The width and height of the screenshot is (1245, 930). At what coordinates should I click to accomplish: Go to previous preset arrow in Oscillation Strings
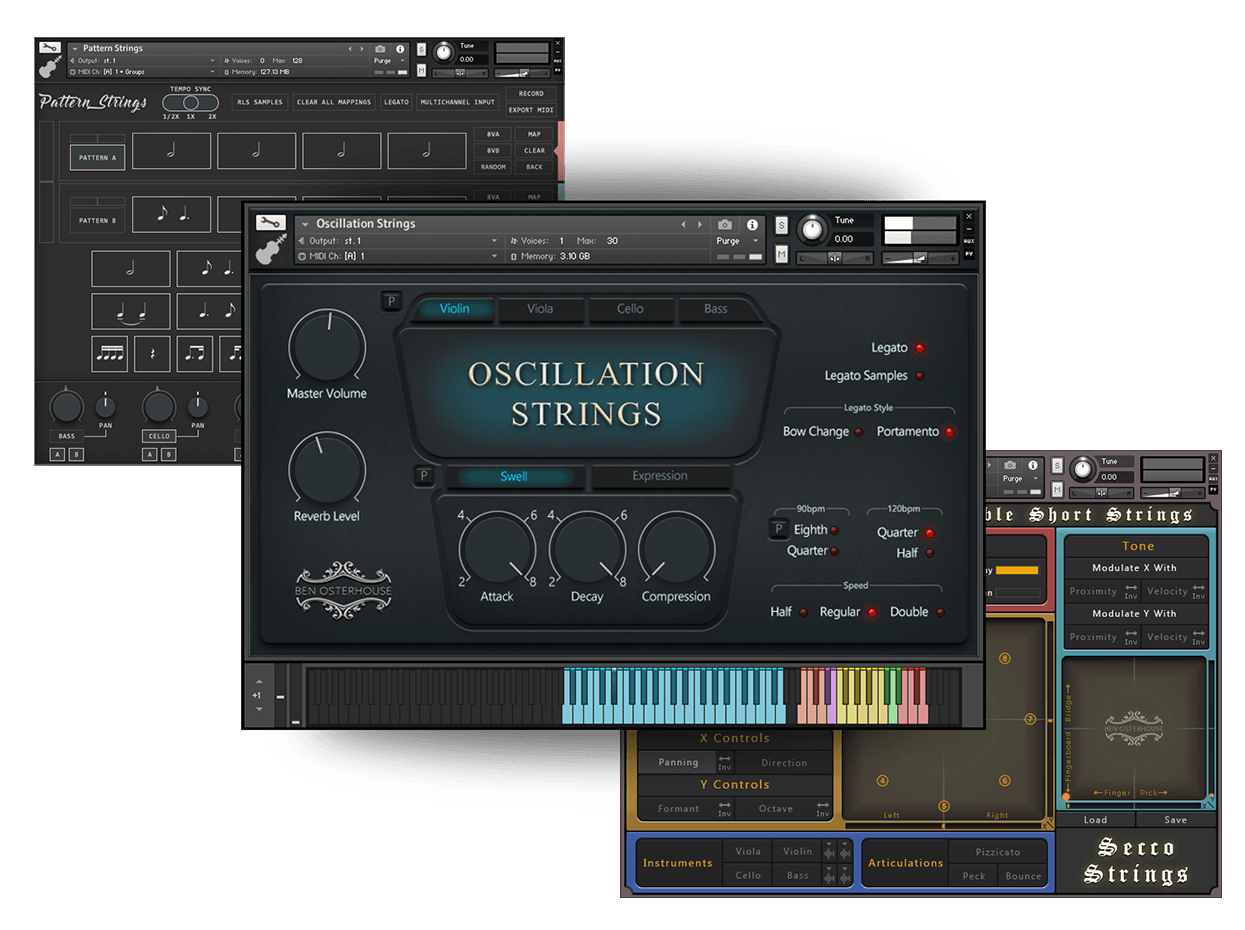point(683,224)
